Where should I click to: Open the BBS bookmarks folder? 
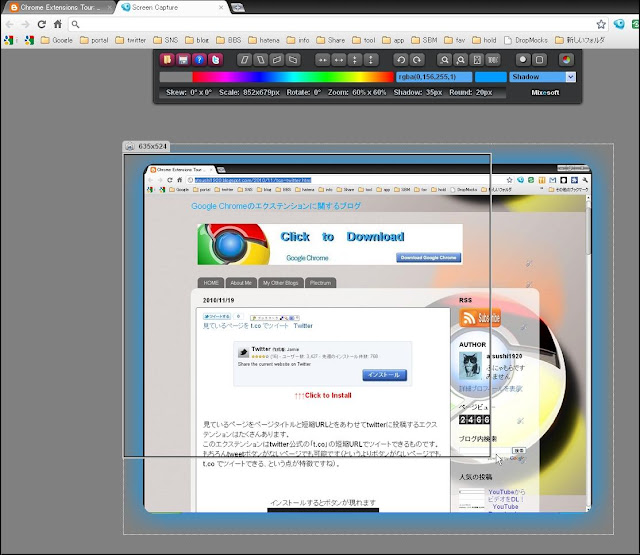pos(229,40)
